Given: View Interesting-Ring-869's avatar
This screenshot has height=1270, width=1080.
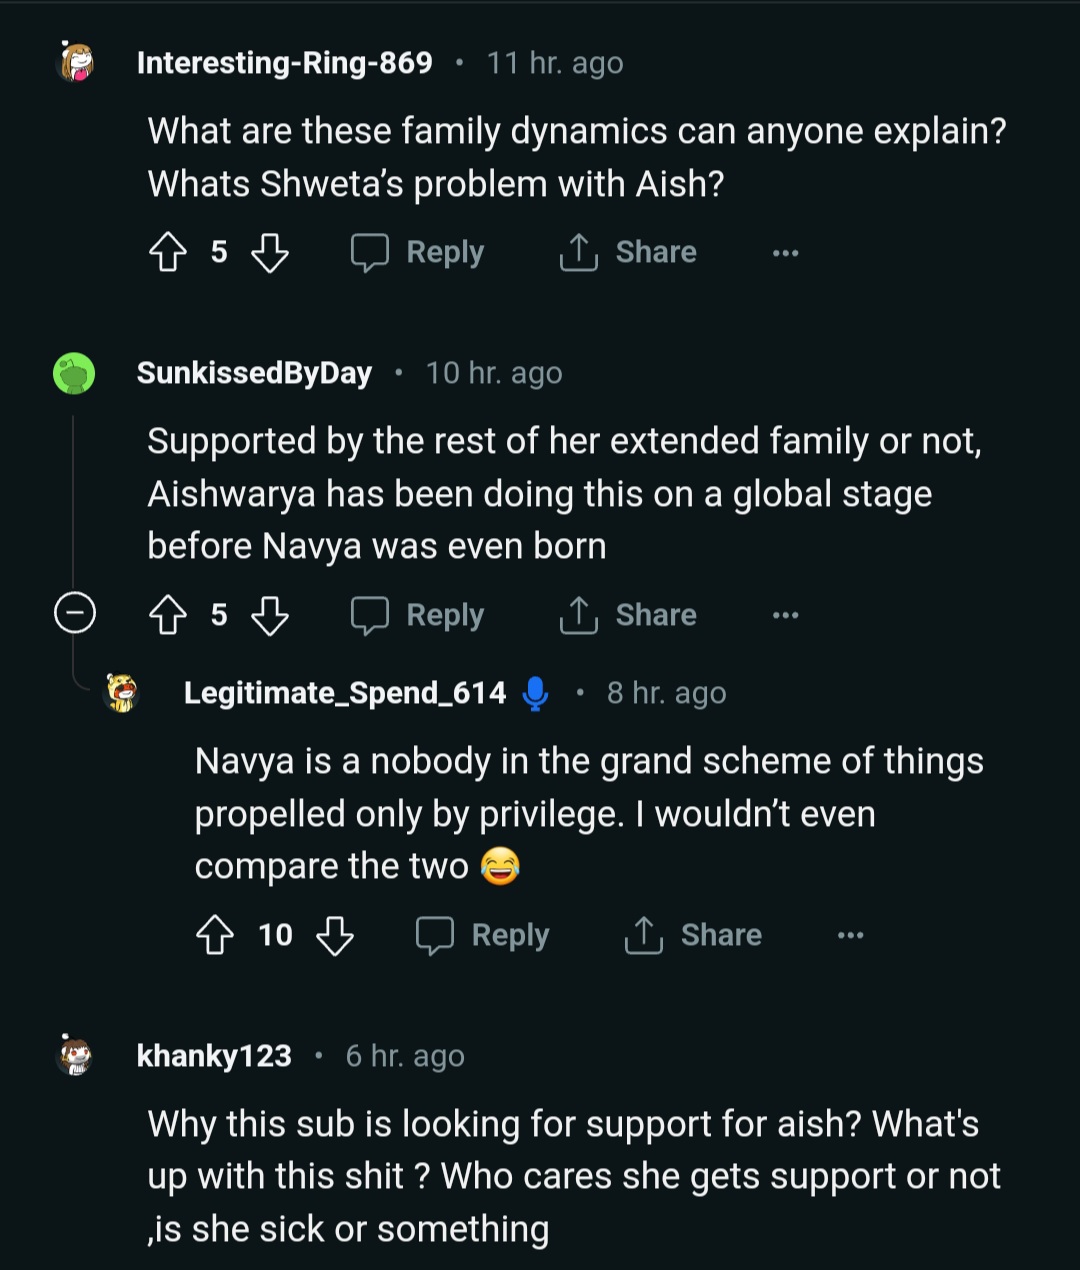Looking at the screenshot, I should [x=75, y=62].
